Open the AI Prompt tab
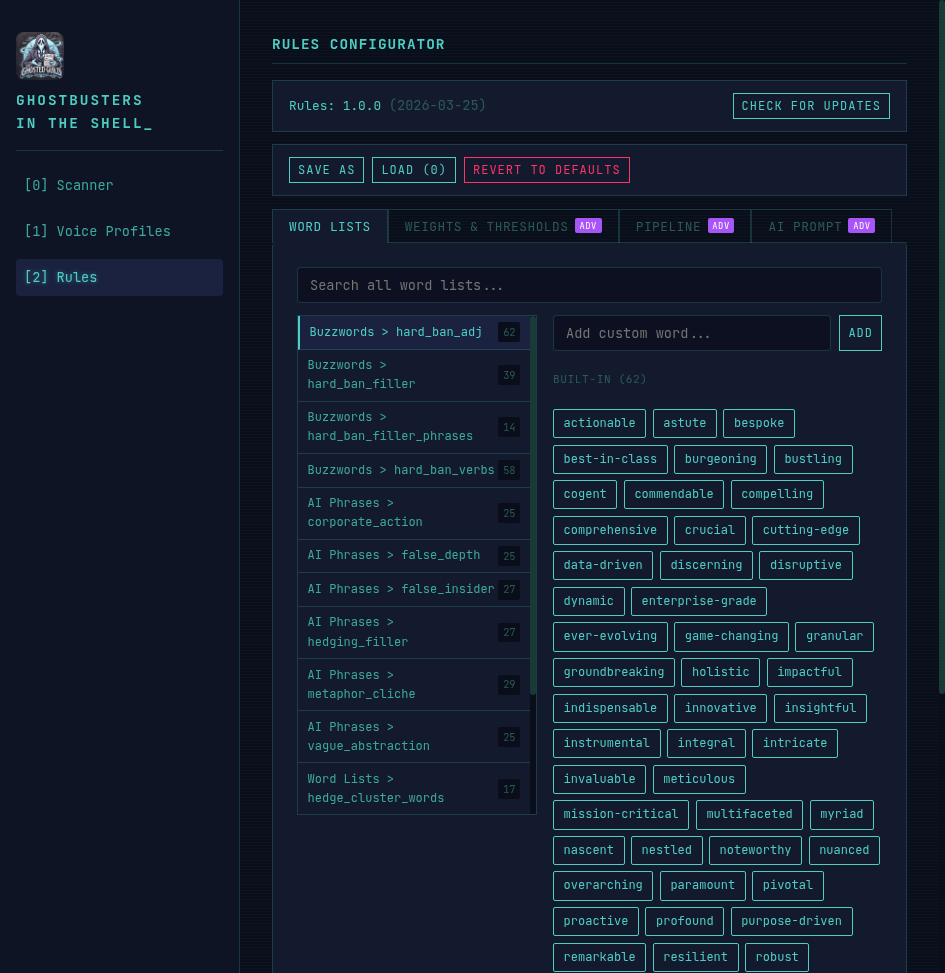 point(822,226)
